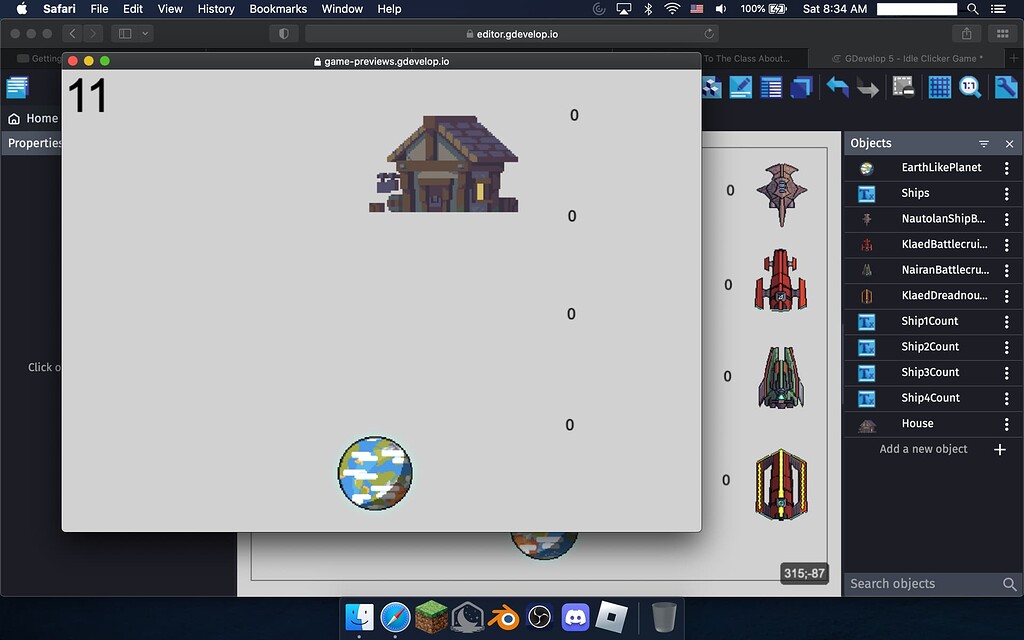Open EarthLikePlanet object options menu
The height and width of the screenshot is (640, 1024).
(x=1006, y=167)
